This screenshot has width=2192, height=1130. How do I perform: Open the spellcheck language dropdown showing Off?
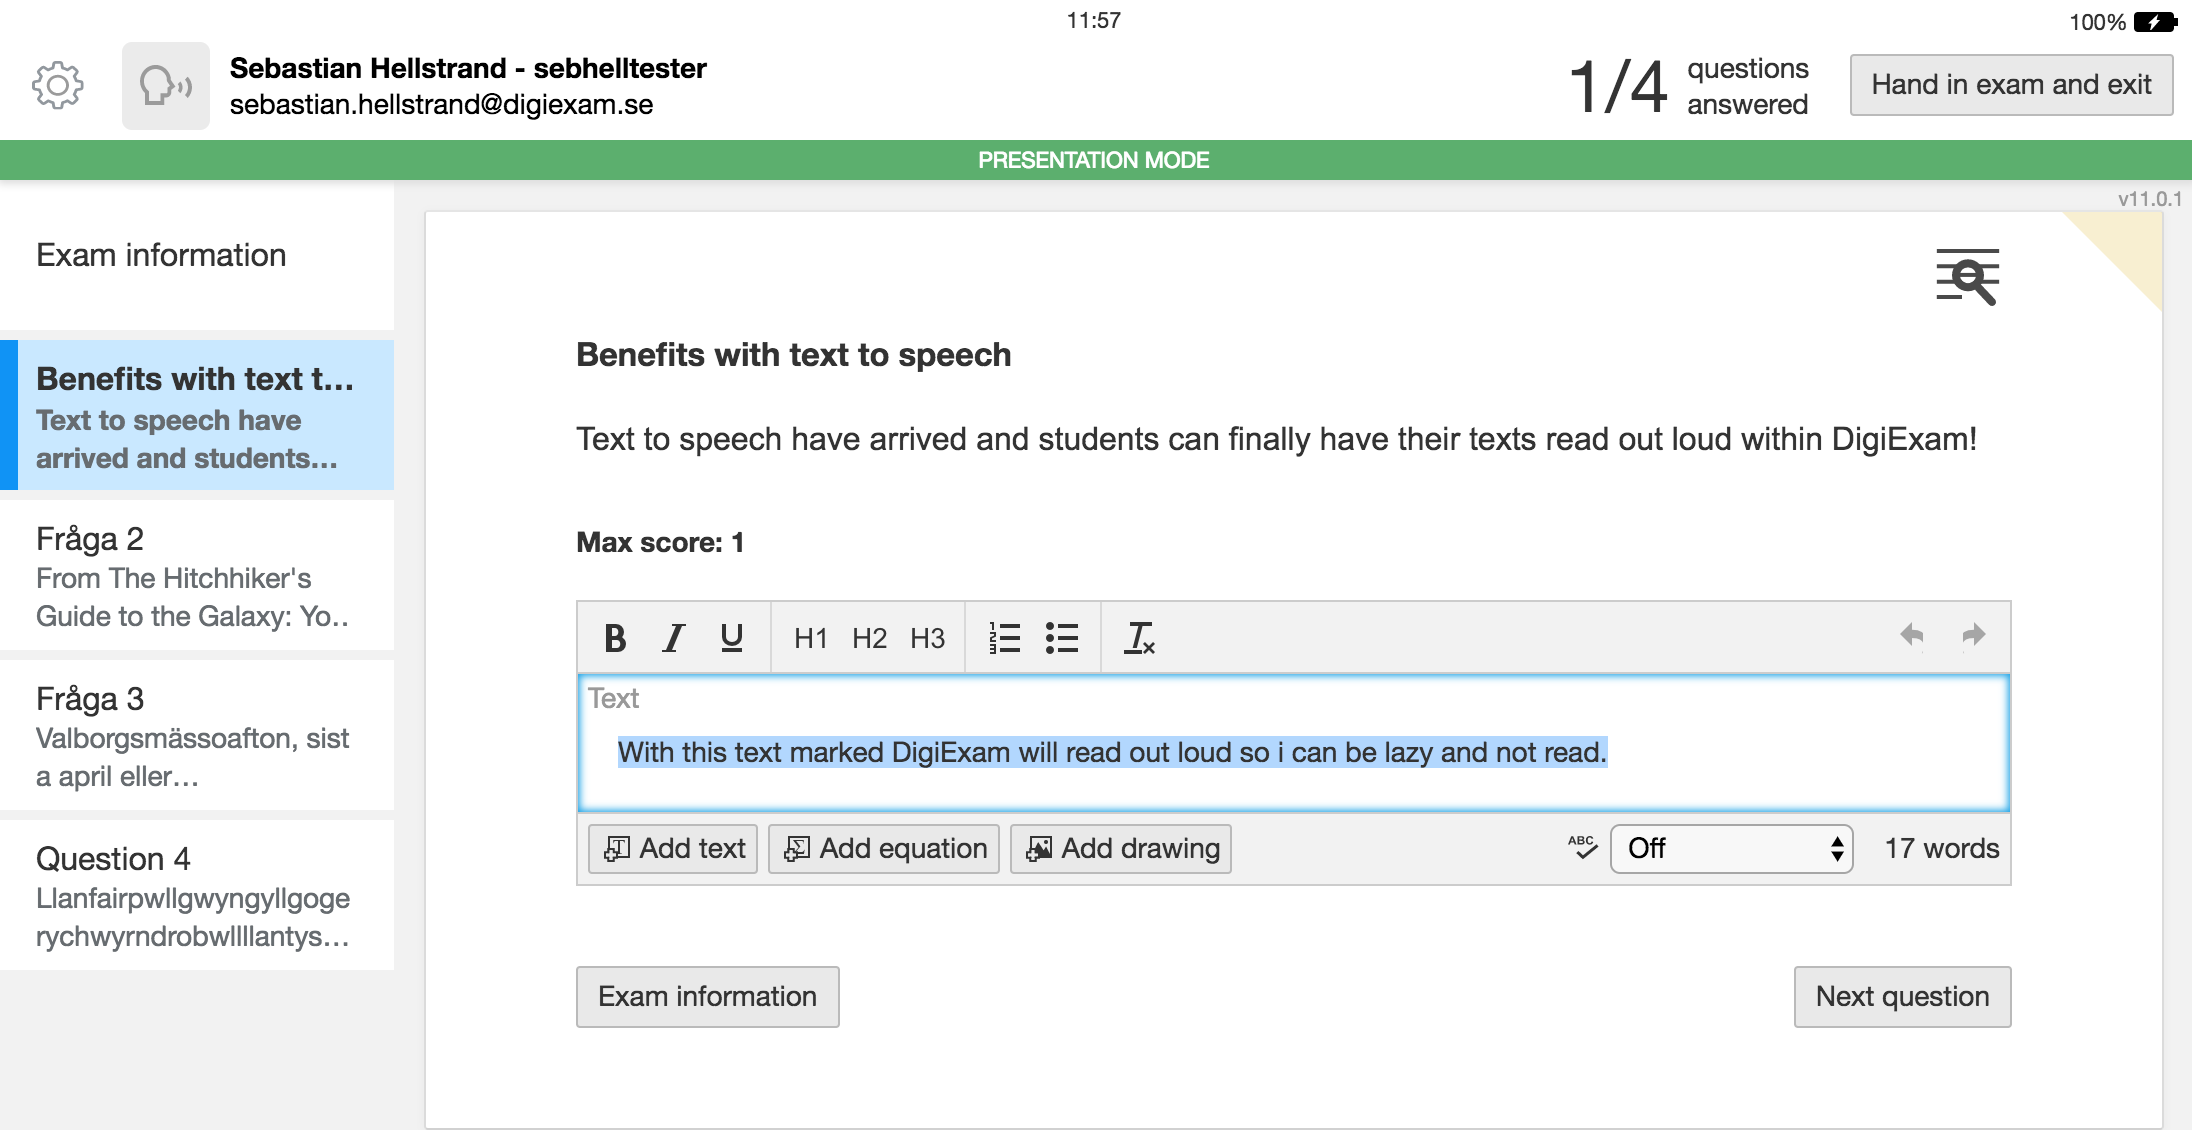1731,849
